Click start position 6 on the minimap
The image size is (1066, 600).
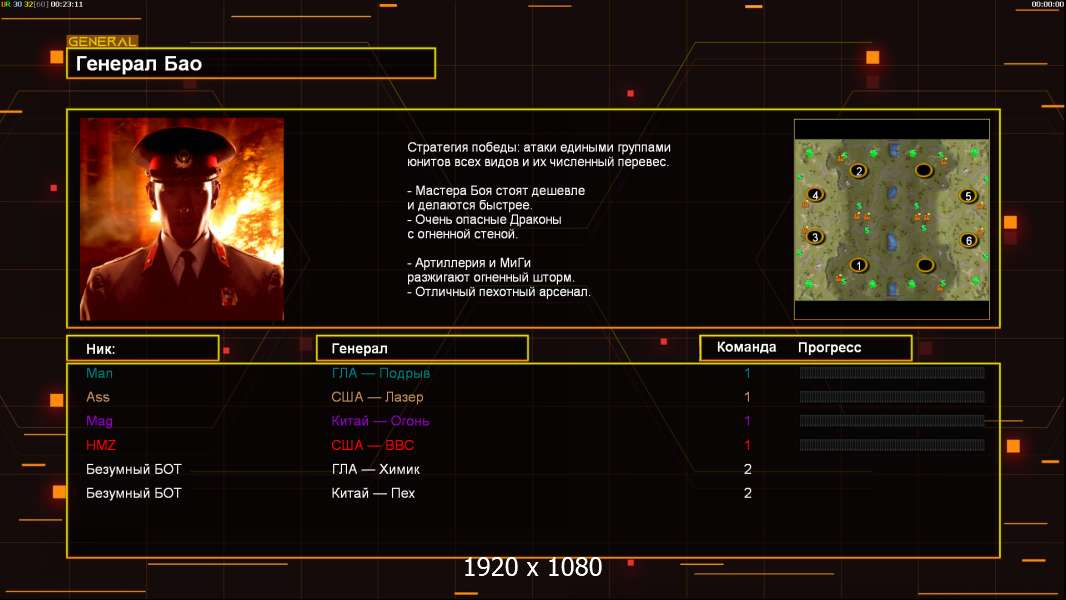pos(969,240)
